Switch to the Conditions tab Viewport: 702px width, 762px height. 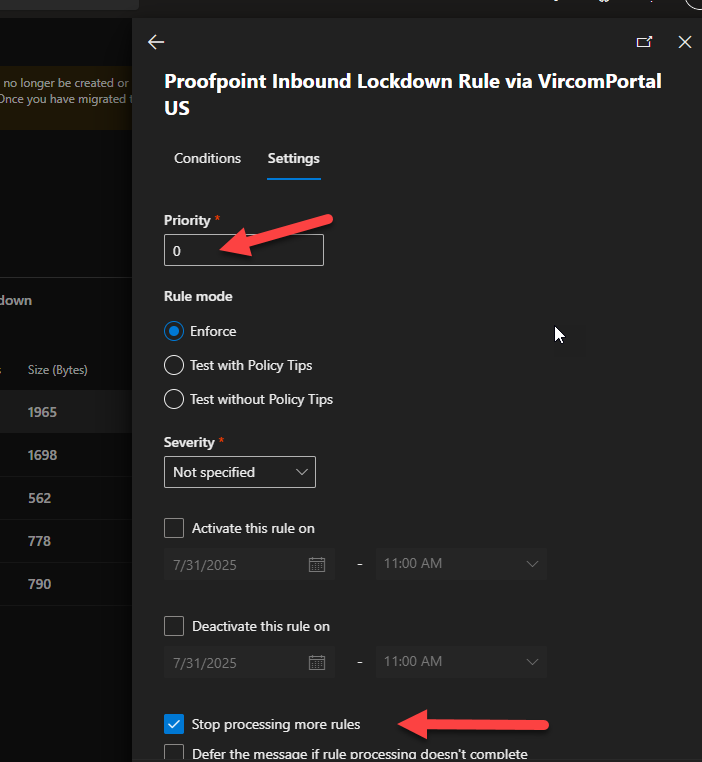click(x=207, y=158)
